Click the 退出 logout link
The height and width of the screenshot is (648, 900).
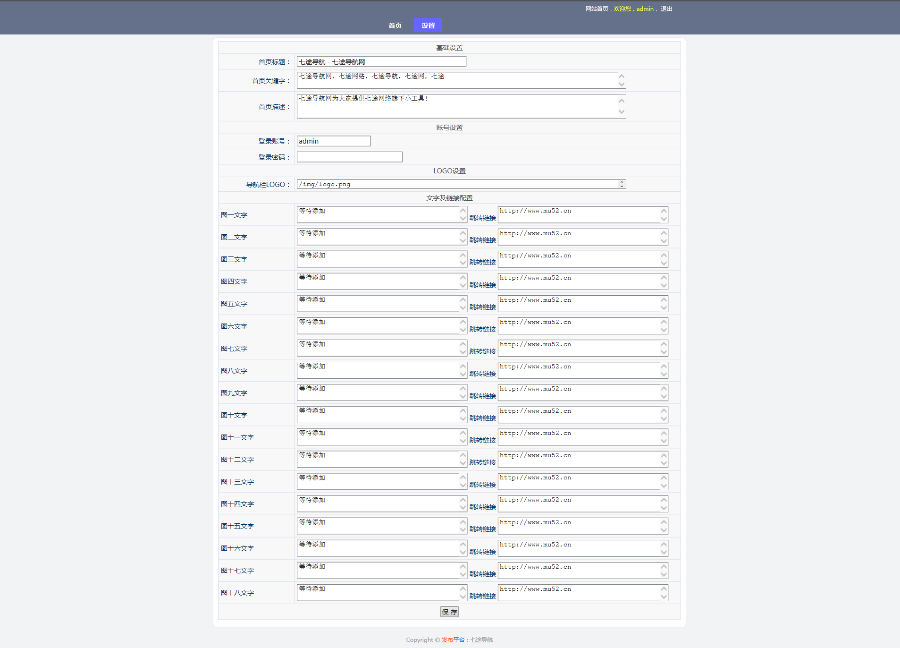coord(667,8)
